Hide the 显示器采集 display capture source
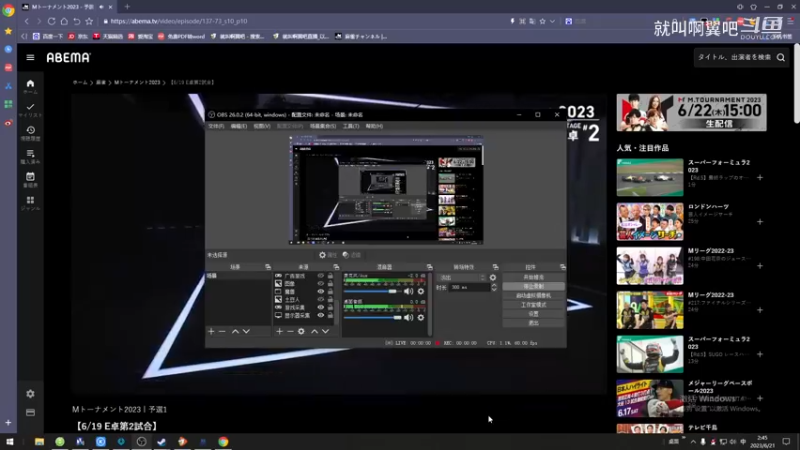The height and width of the screenshot is (450, 800). click(x=320, y=315)
